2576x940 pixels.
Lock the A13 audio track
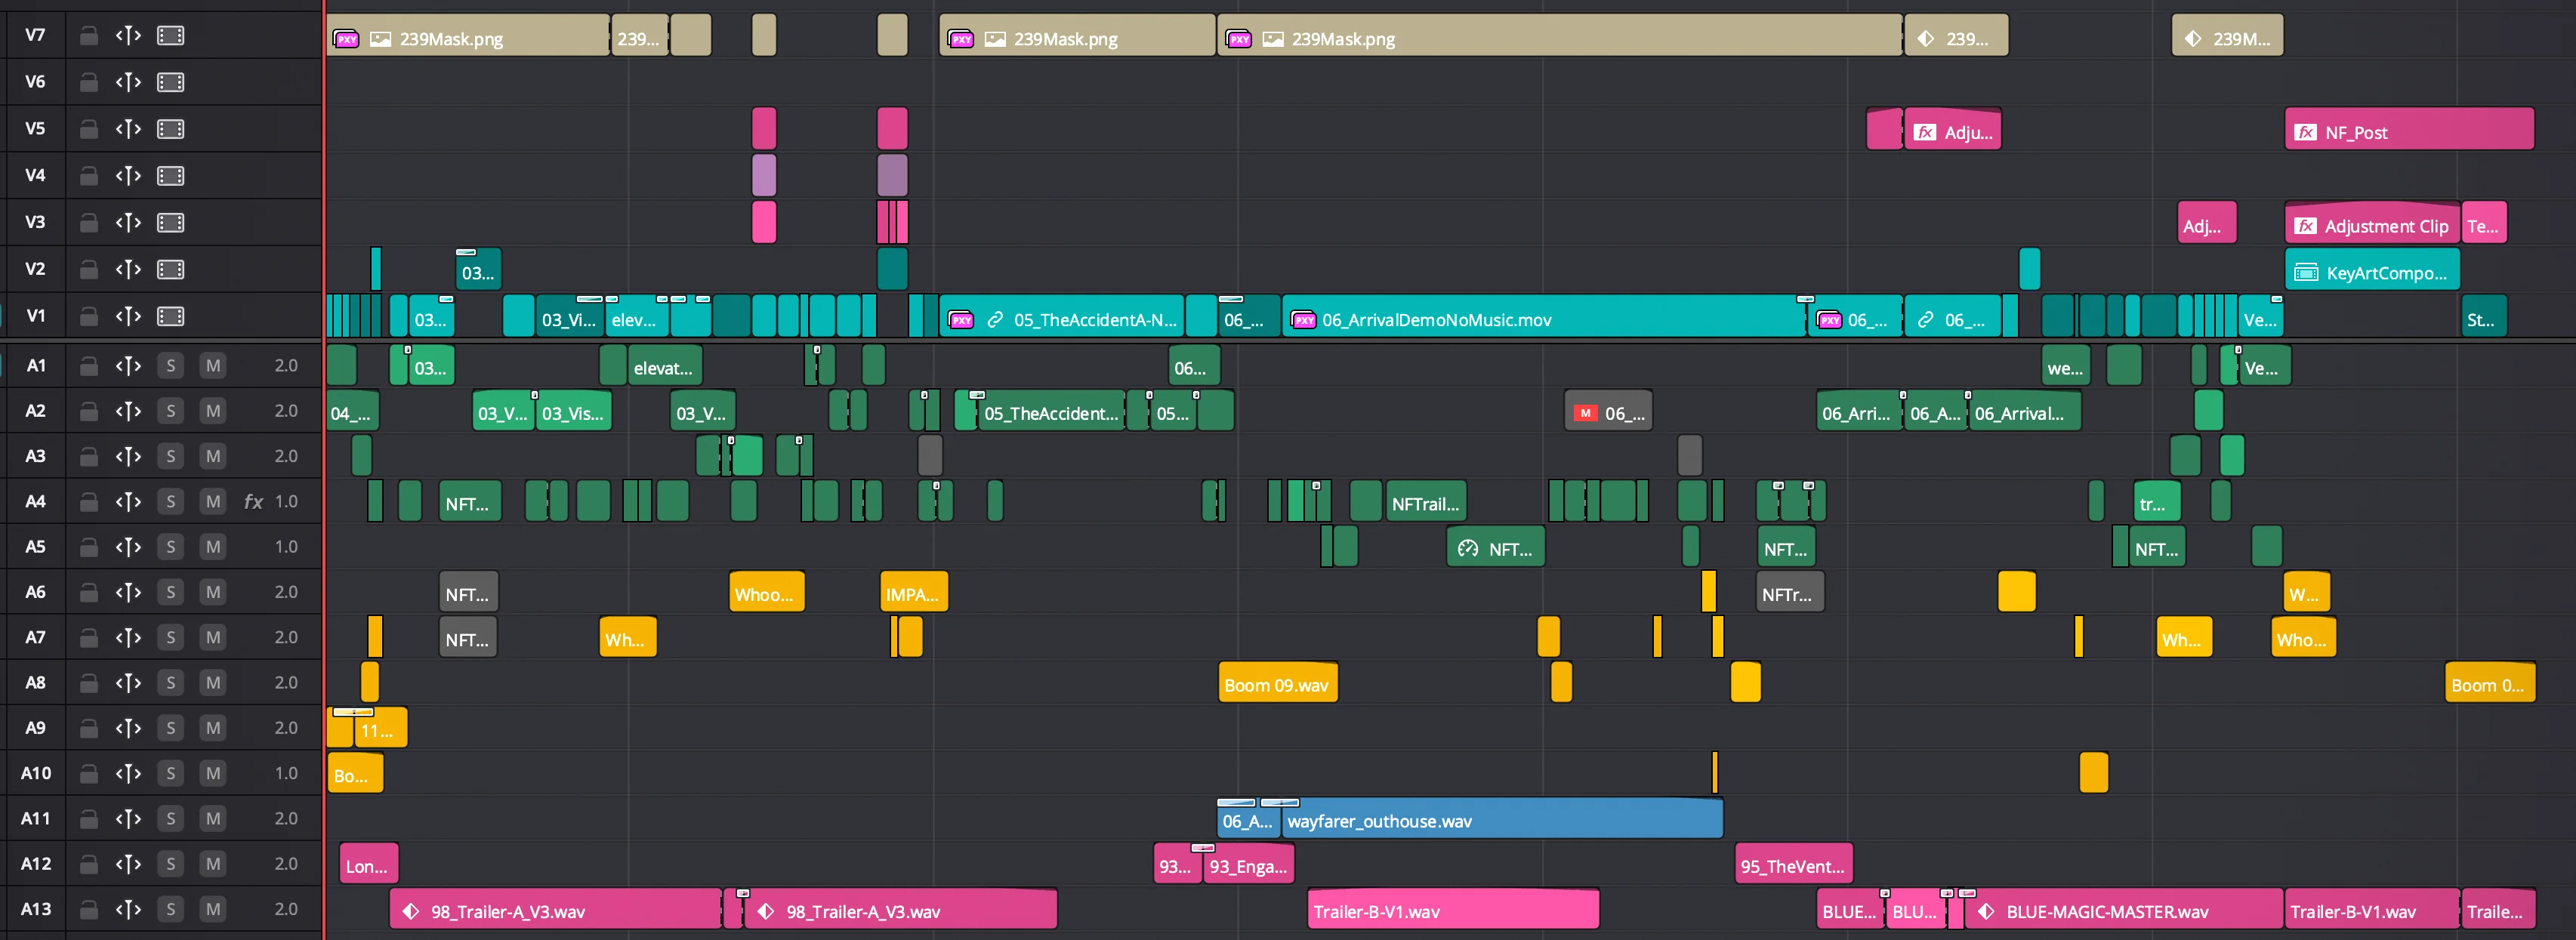pos(89,909)
